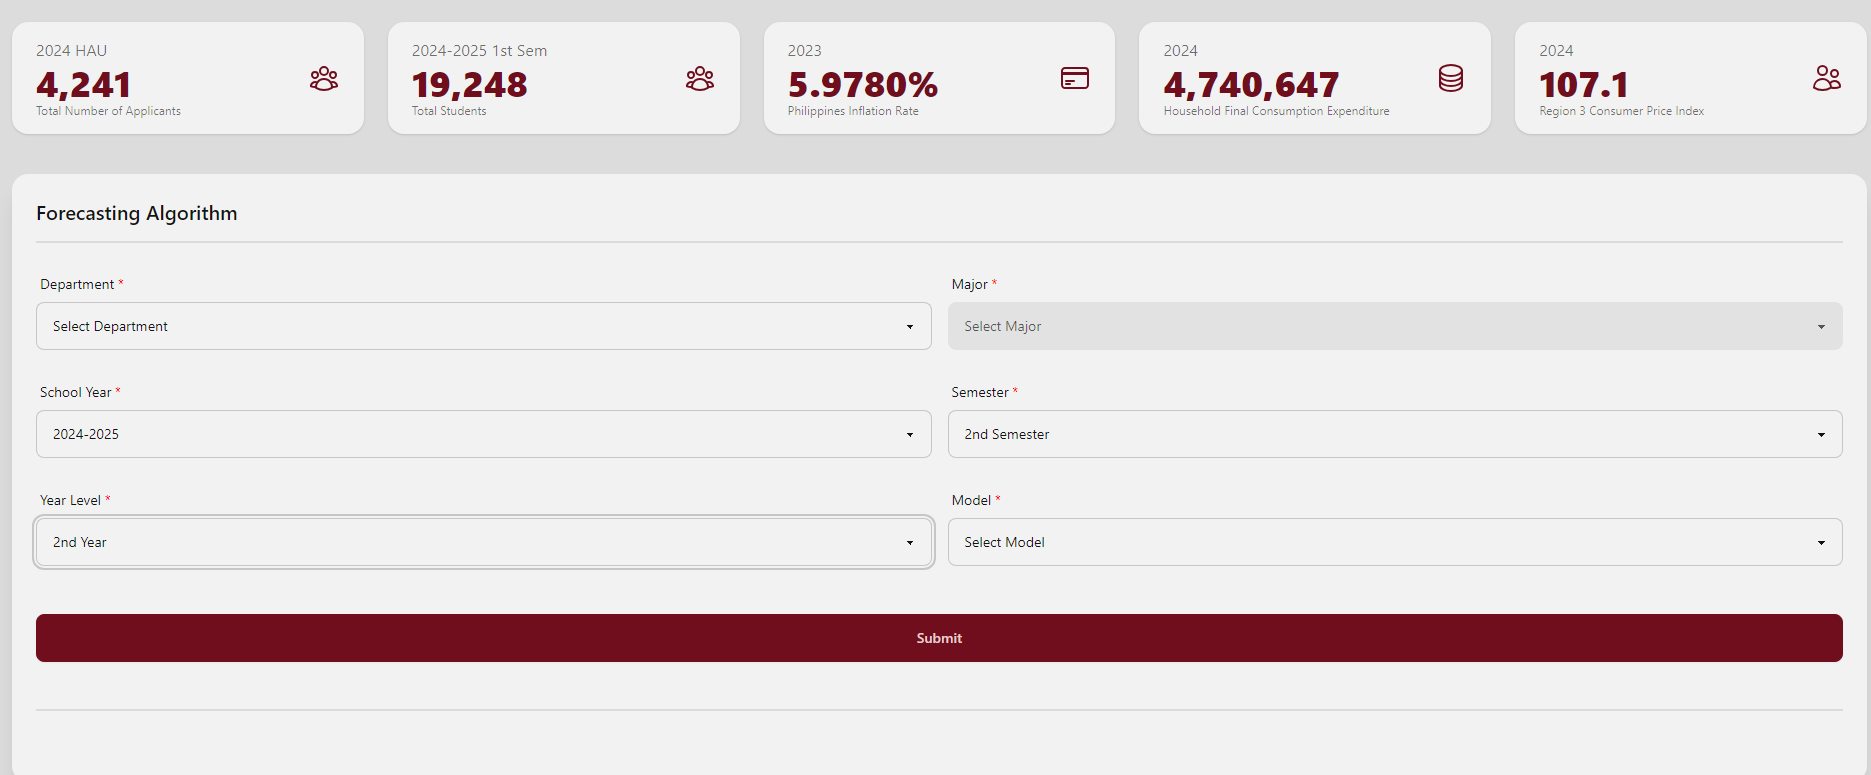Open the Select Model dropdown
This screenshot has height=775, width=1871.
coord(1394,542)
